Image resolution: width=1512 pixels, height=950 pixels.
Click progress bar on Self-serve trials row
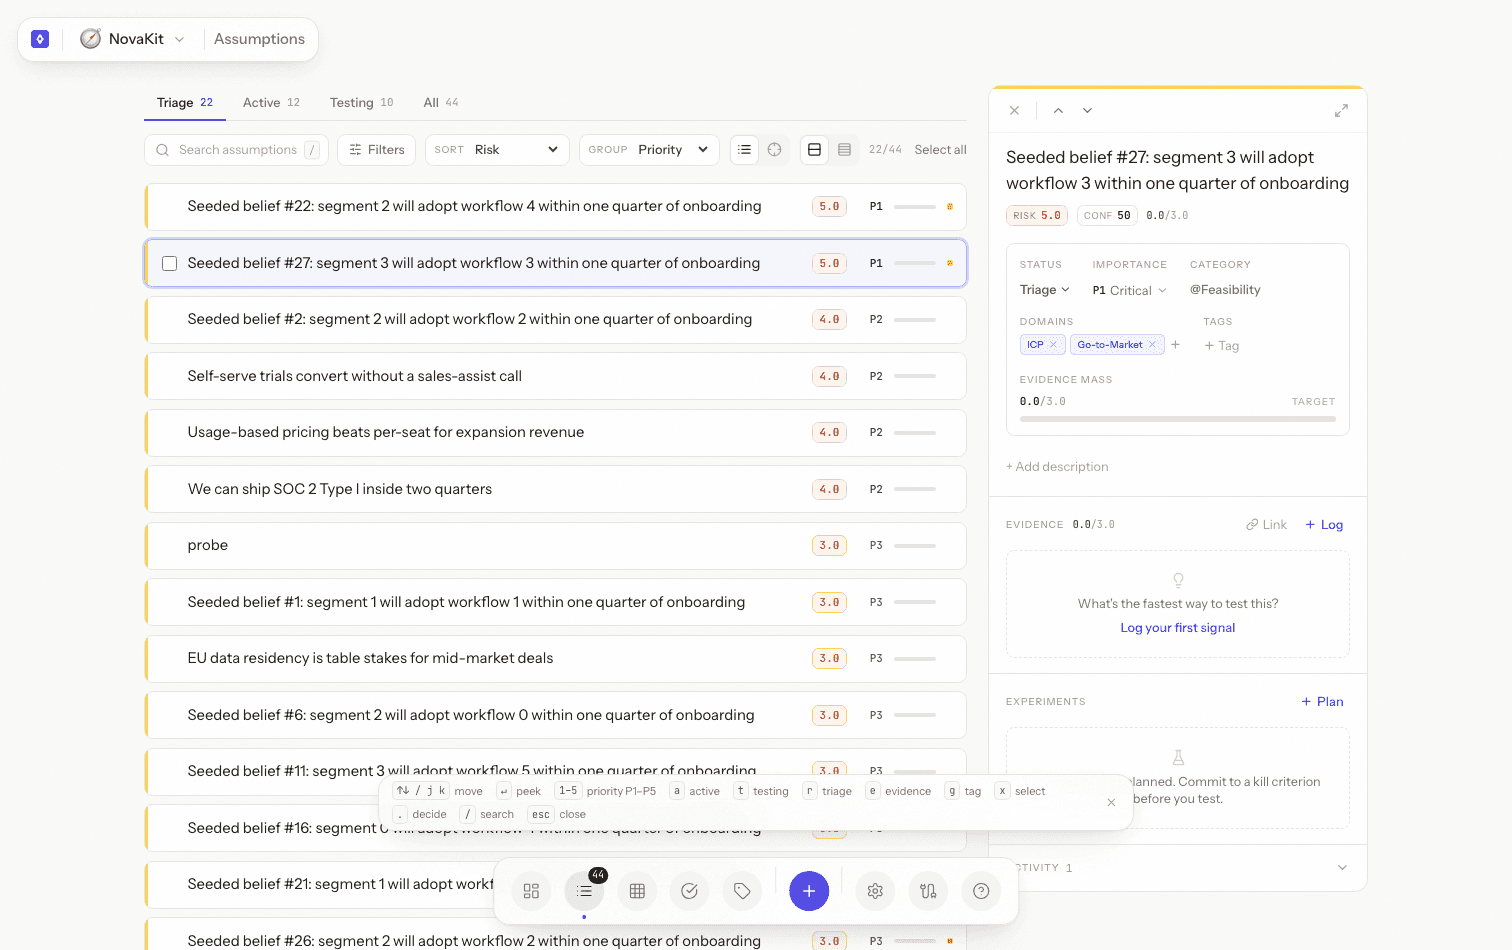click(915, 376)
